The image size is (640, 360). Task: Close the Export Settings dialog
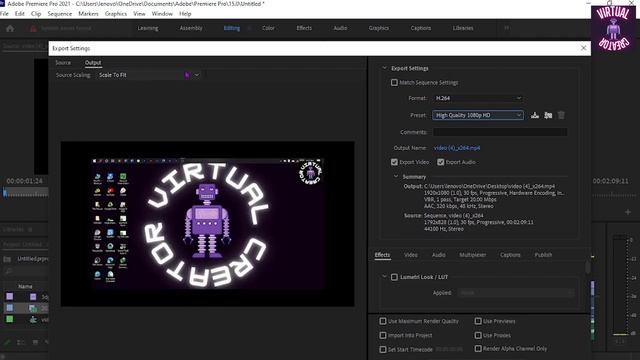(x=584, y=48)
